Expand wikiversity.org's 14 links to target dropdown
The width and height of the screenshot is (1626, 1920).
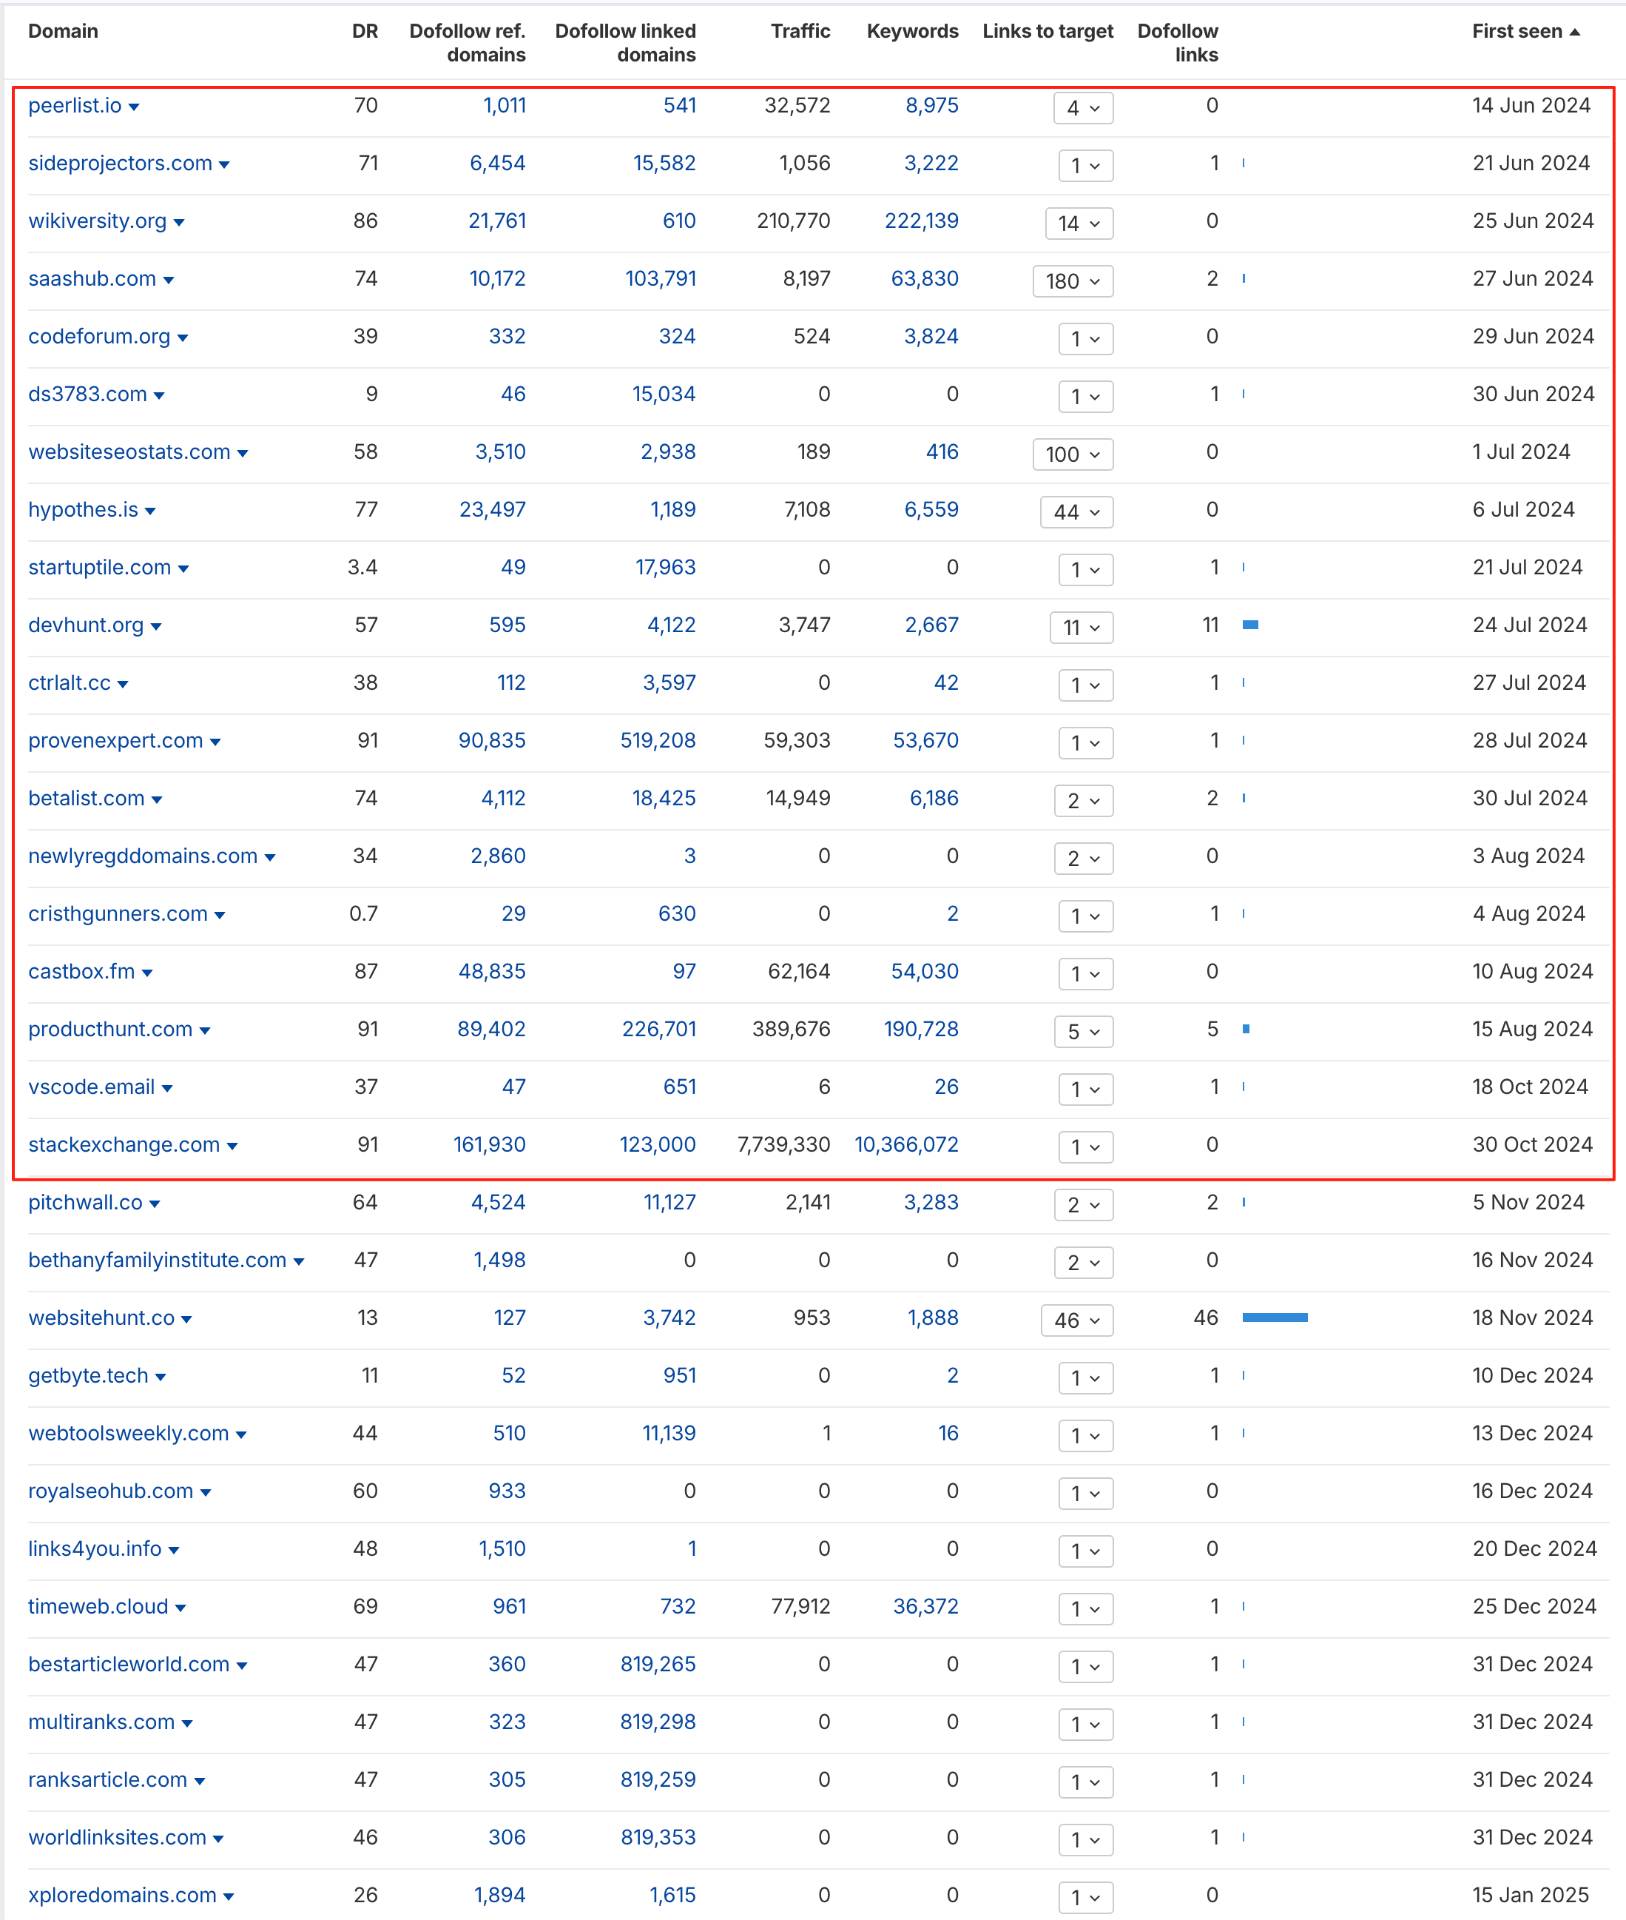click(1079, 223)
